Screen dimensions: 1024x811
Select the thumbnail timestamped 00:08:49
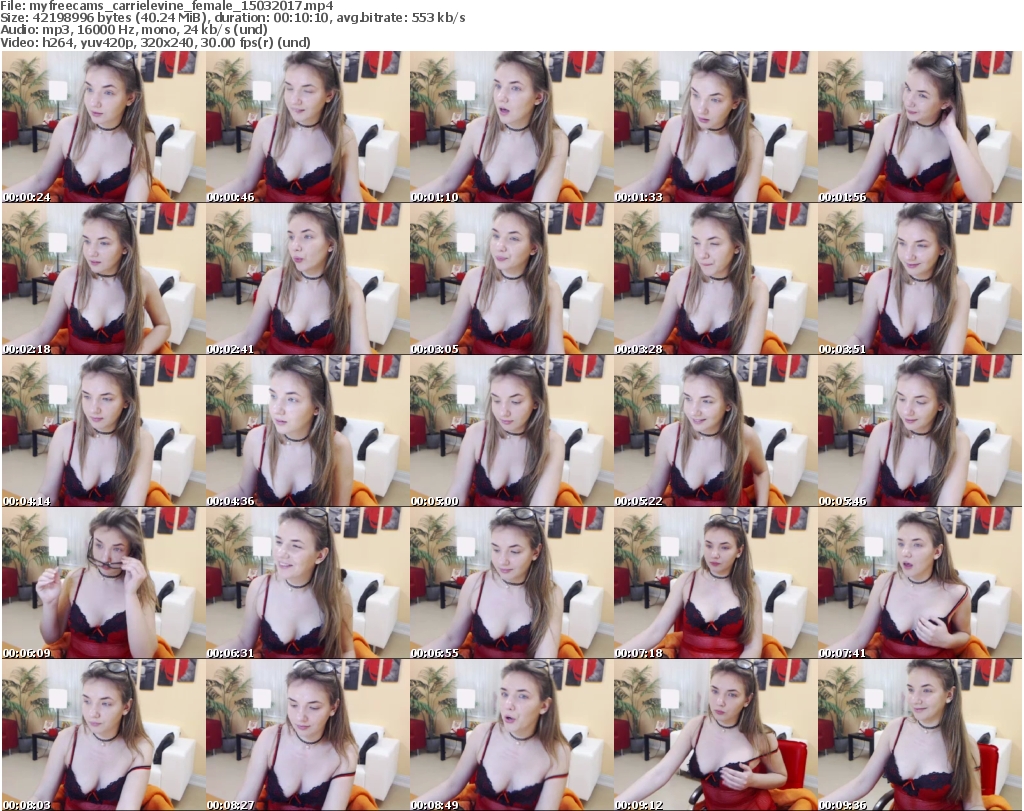coord(511,735)
